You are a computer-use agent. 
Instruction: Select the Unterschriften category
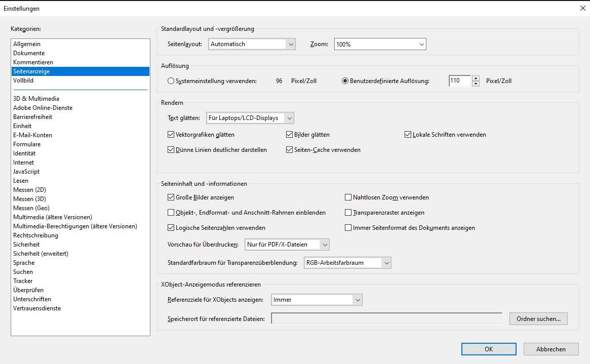pos(32,299)
